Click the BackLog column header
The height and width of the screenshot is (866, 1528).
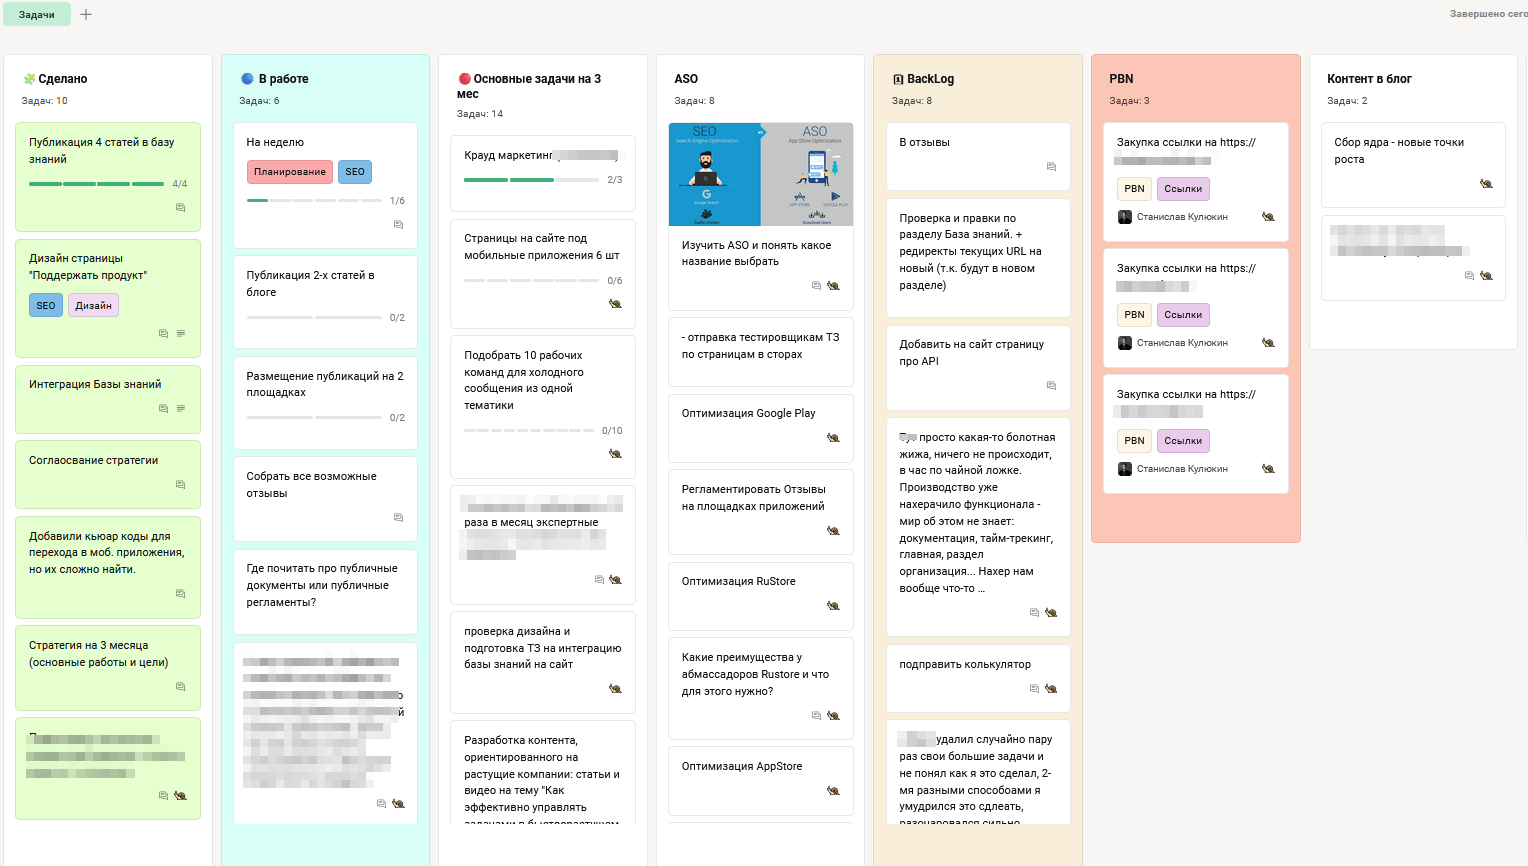tap(929, 79)
